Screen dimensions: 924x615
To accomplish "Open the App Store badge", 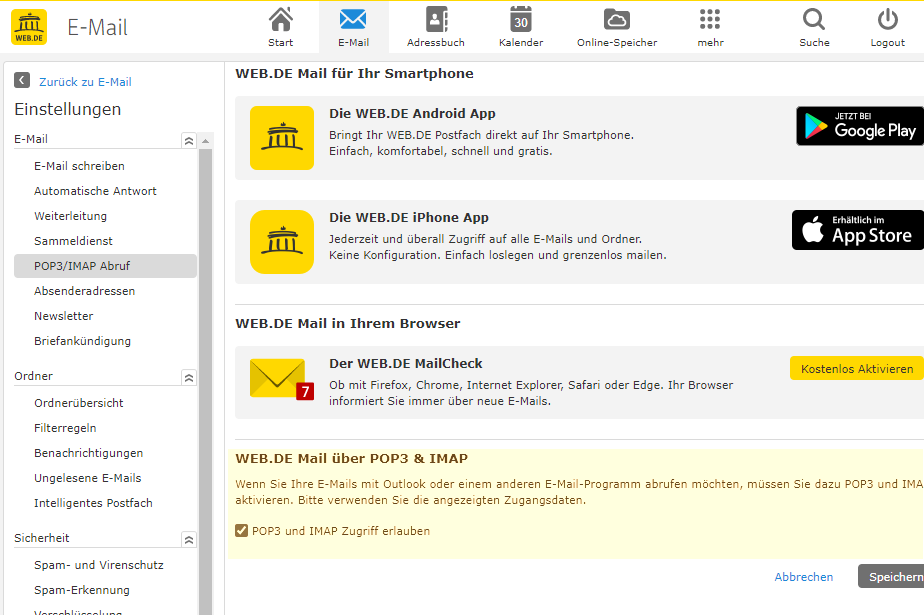I will (x=858, y=230).
